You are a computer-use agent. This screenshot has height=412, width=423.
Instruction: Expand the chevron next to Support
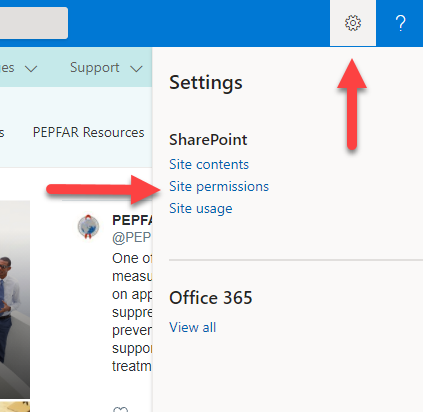pos(136,69)
